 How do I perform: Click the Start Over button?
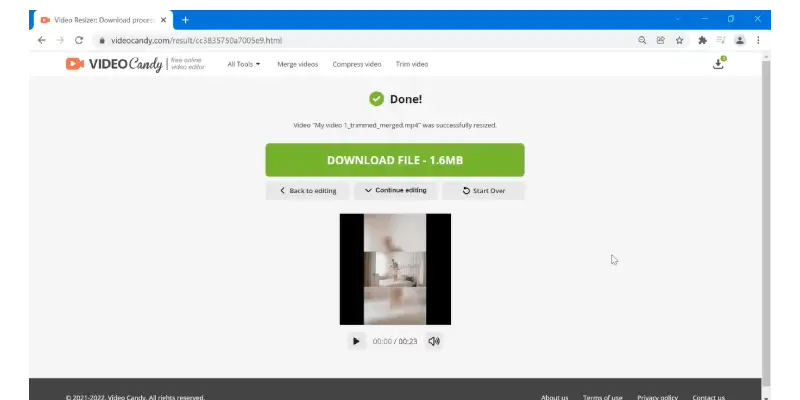point(484,191)
